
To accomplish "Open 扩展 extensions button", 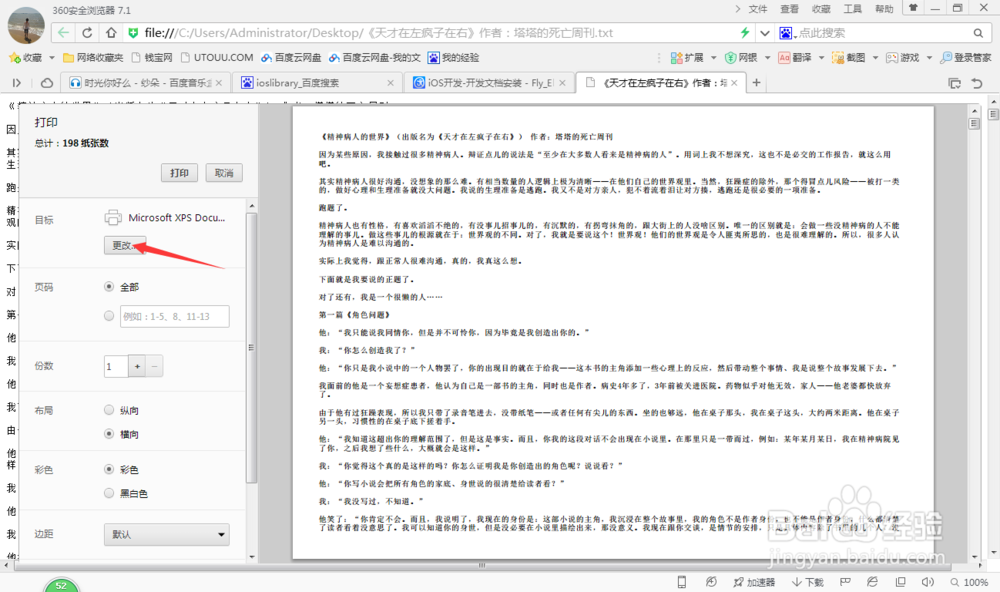I will 688,57.
